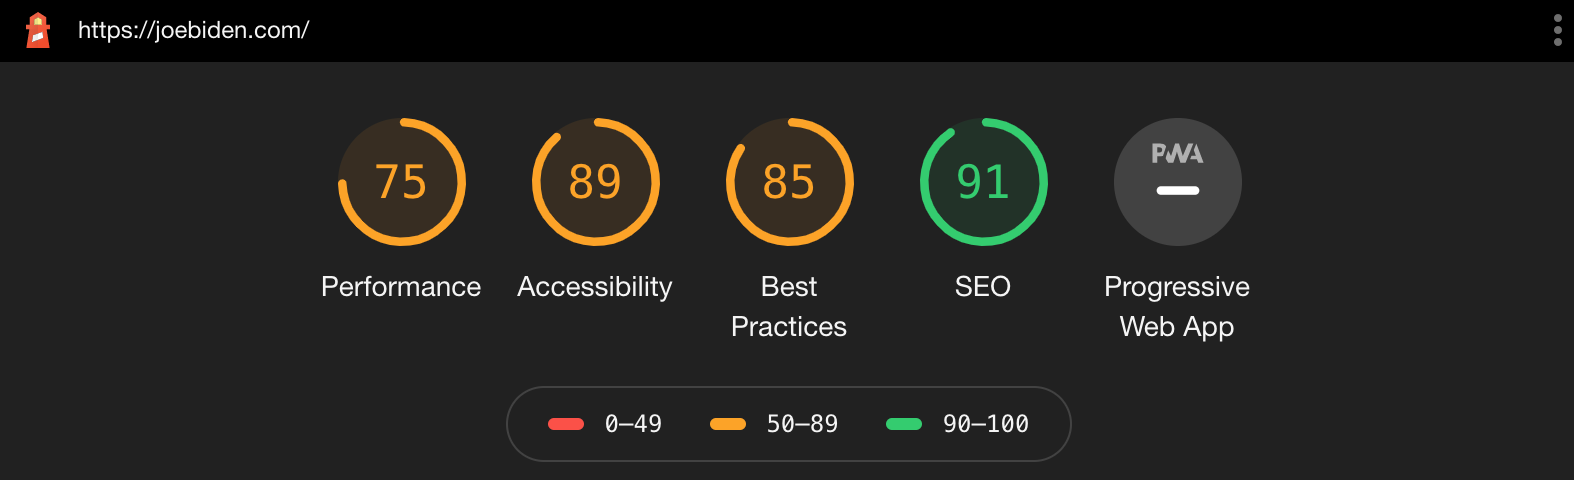Jump to the Performance label
This screenshot has width=1574, height=480.
401,287
